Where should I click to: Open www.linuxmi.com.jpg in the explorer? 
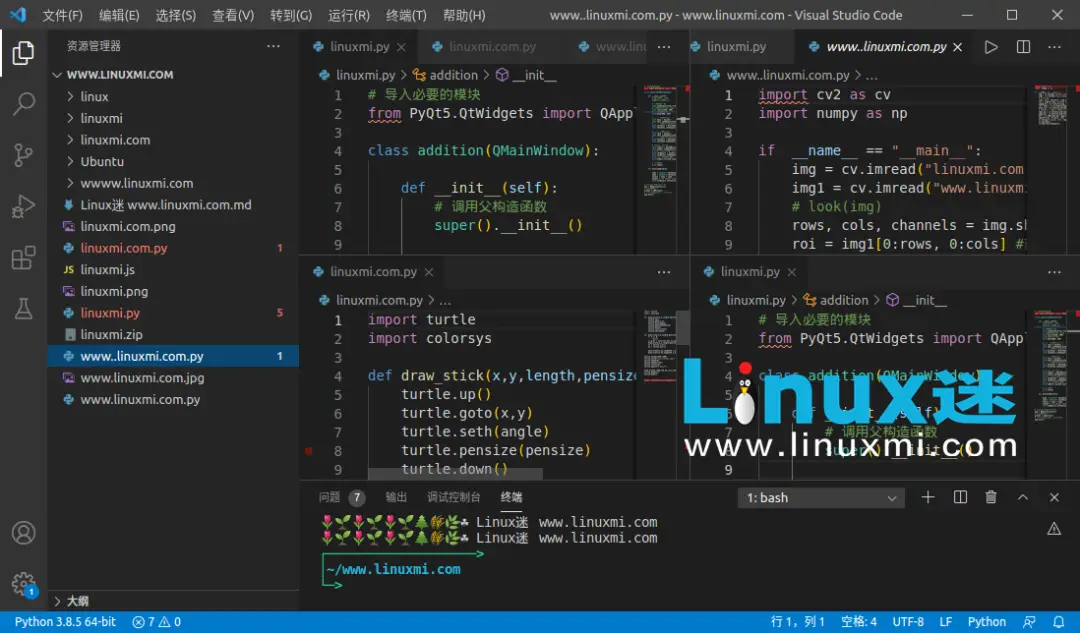pyautogui.click(x=173, y=377)
